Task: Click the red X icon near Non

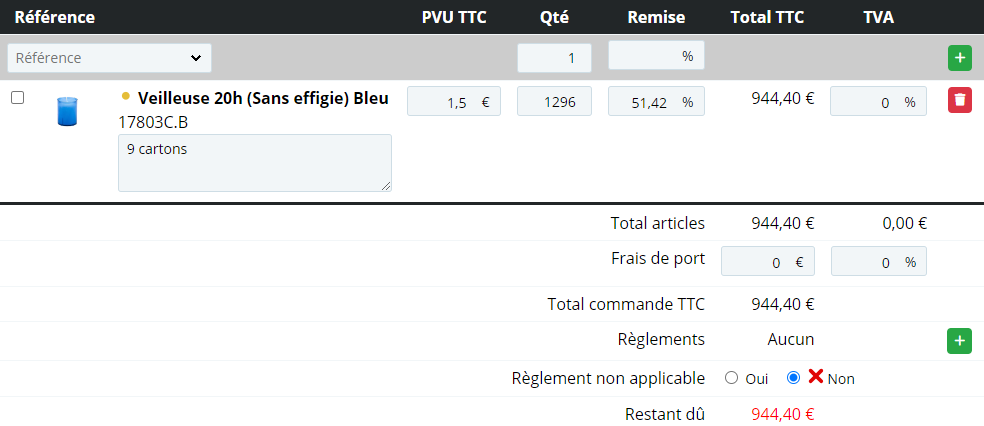Action: 815,376
